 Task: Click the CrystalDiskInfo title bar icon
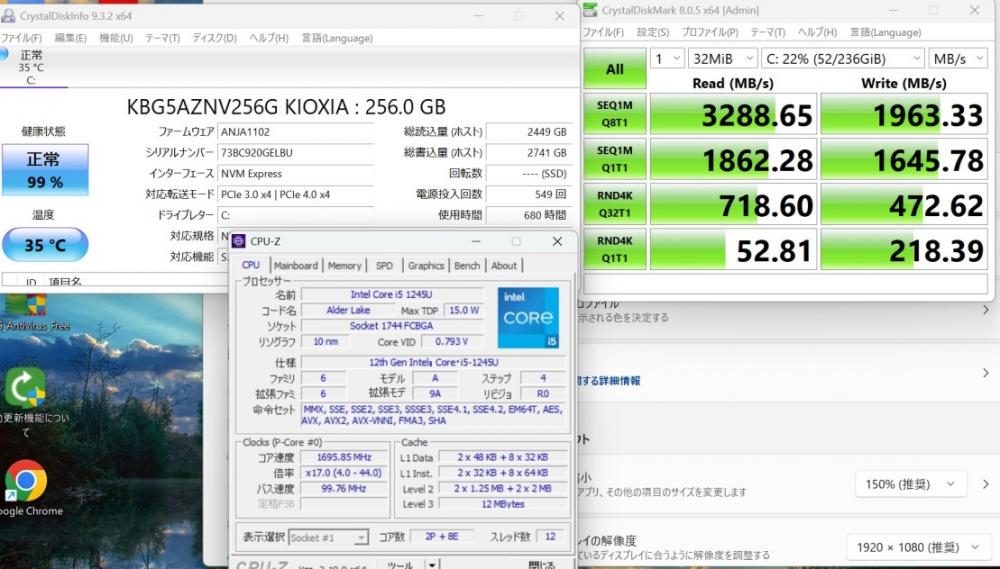[x=8, y=15]
